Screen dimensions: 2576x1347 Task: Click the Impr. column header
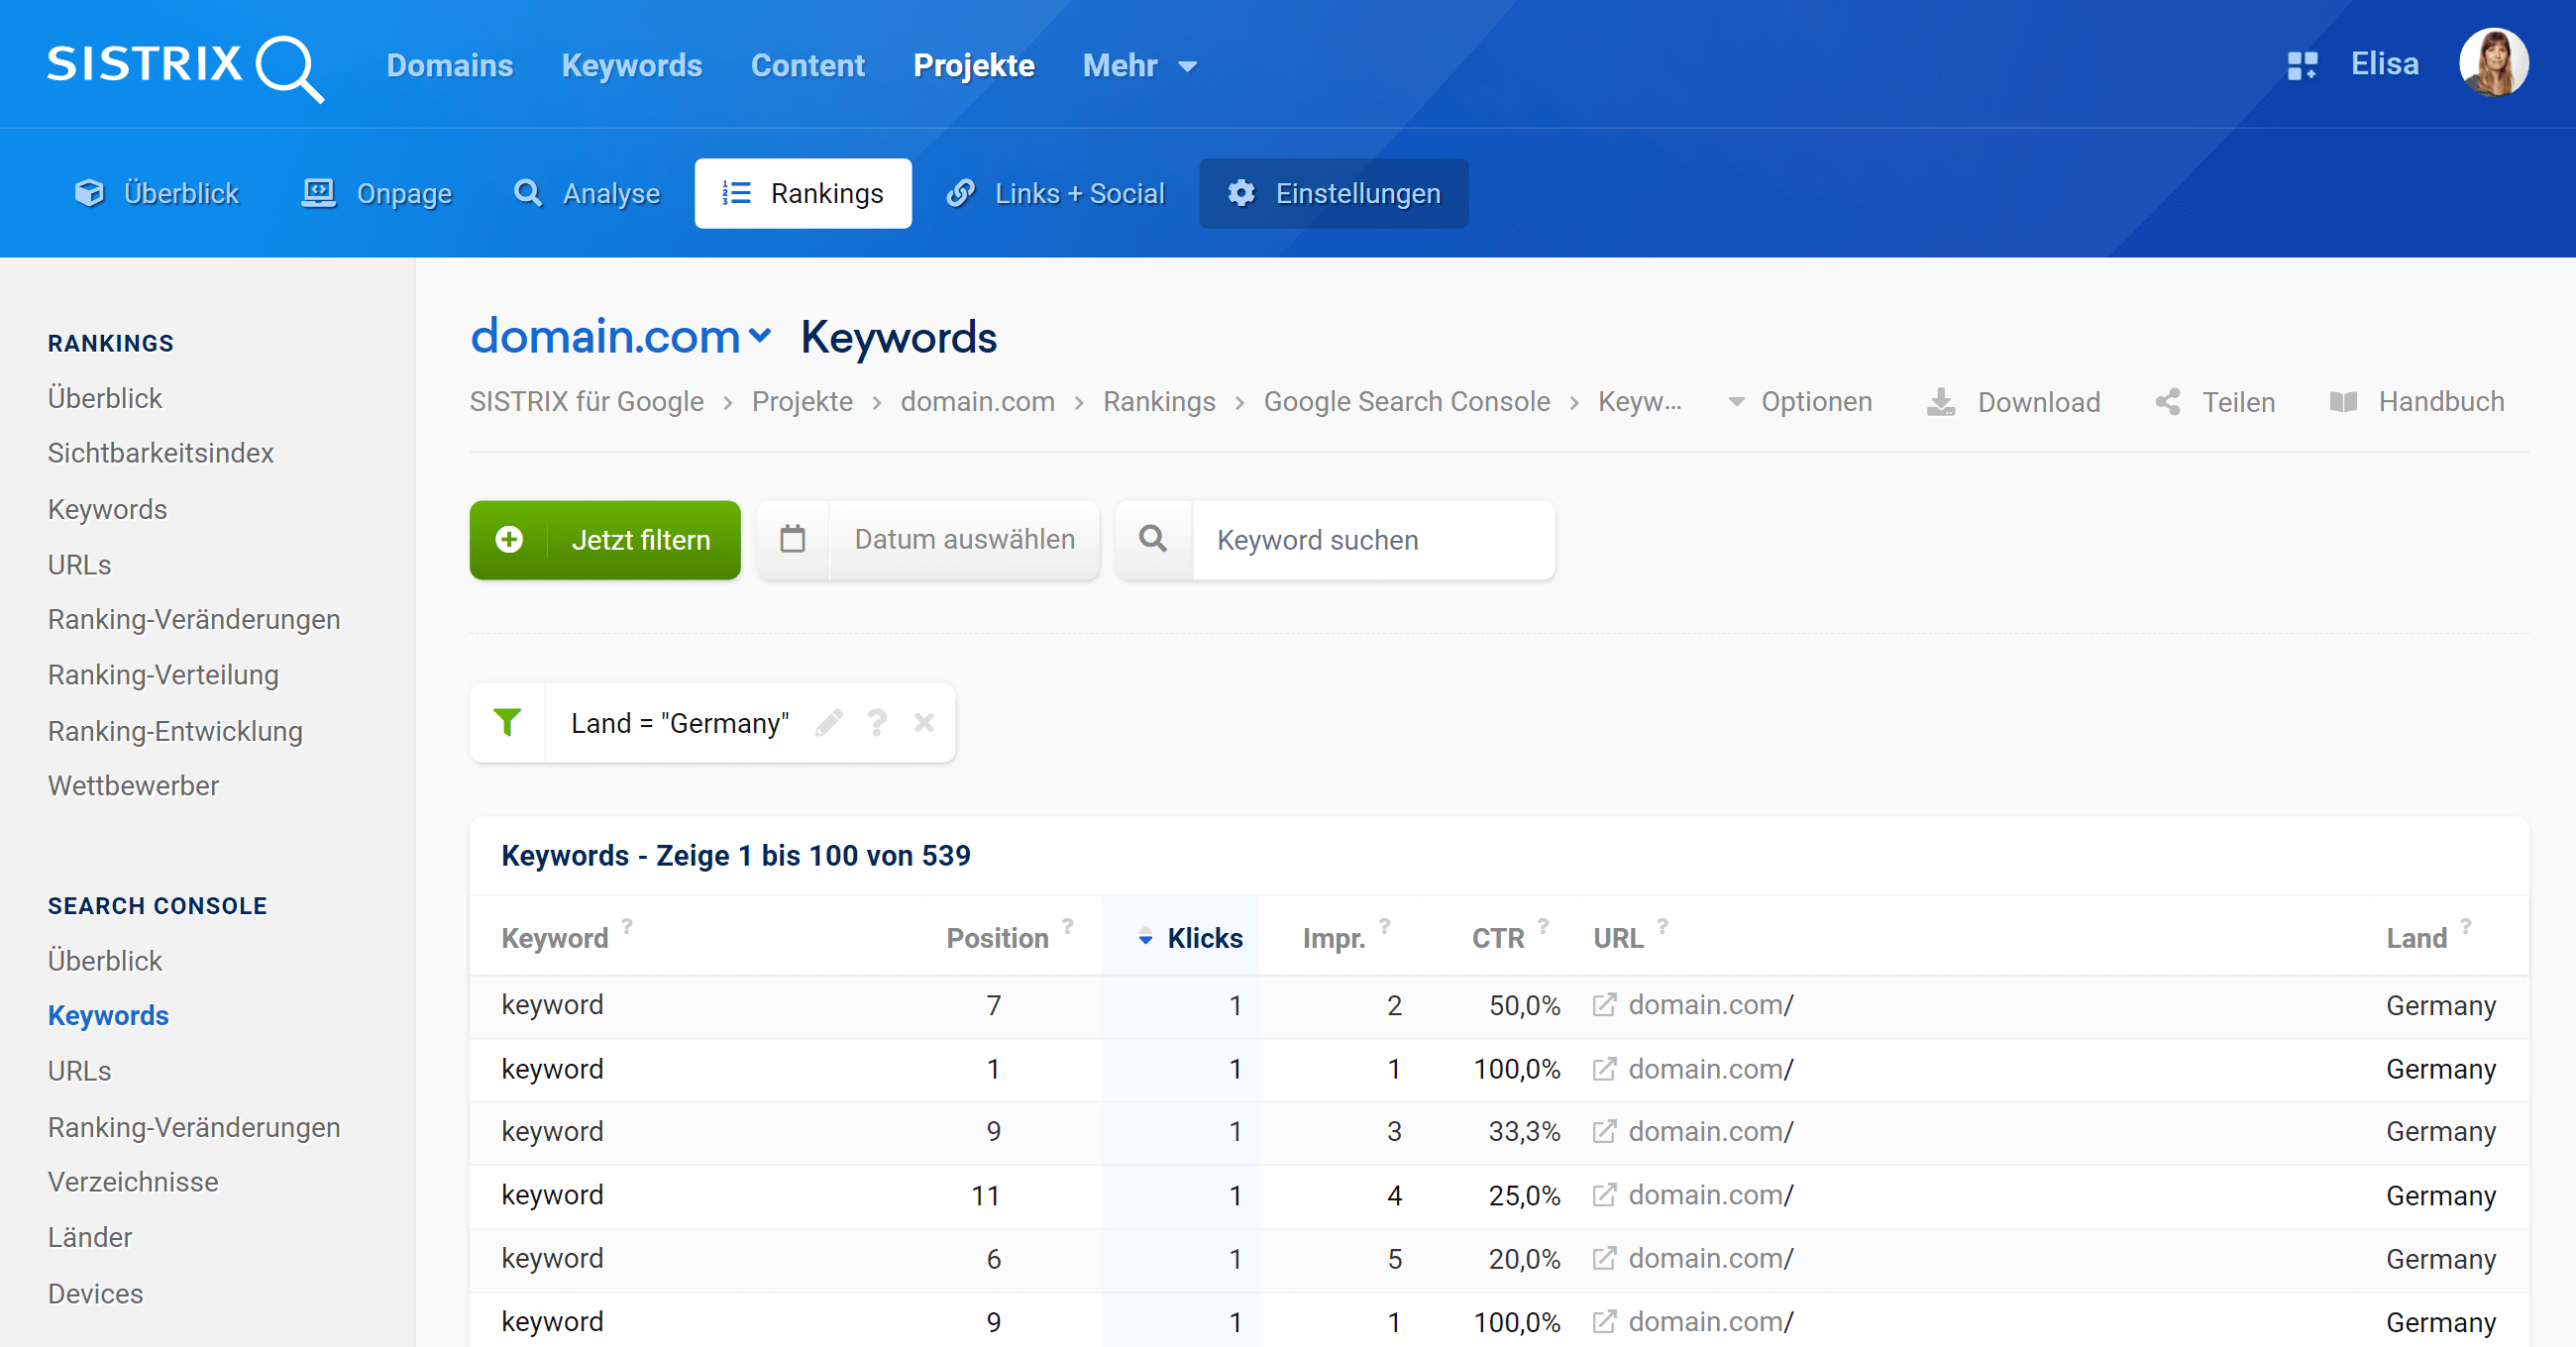[1334, 938]
